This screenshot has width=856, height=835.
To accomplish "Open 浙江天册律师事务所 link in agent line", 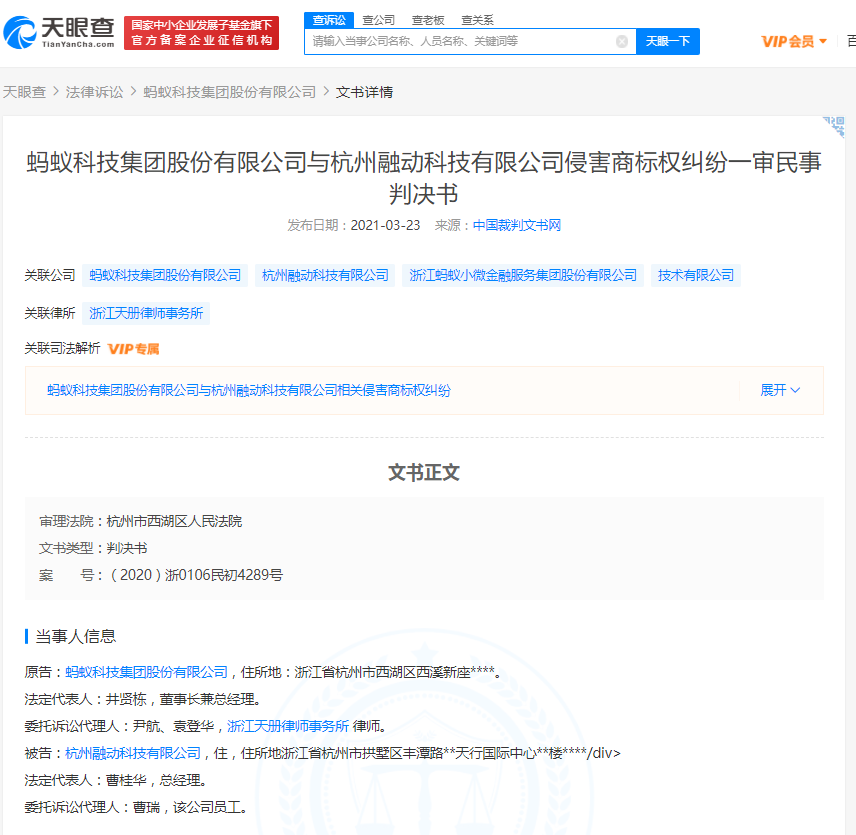I will point(288,726).
